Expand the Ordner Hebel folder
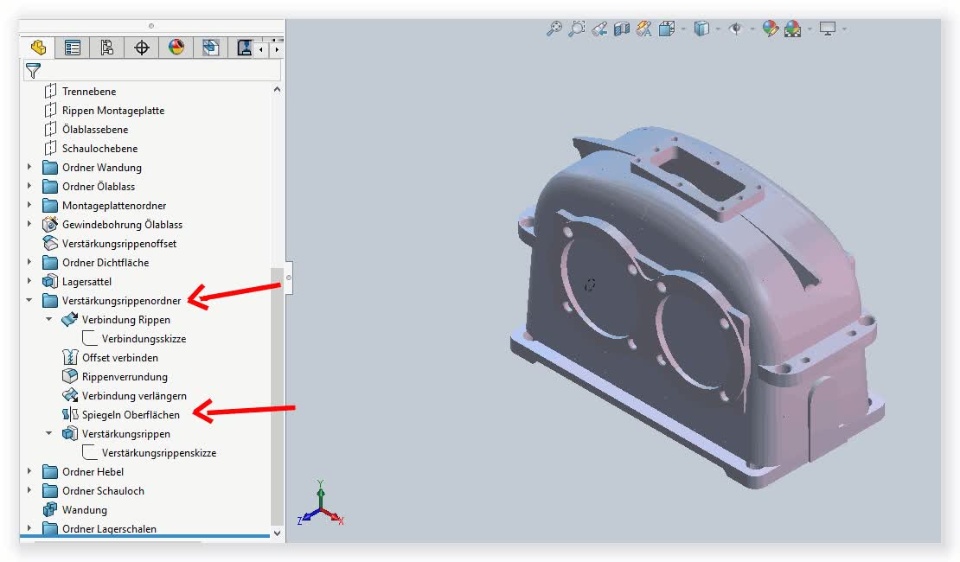This screenshot has width=960, height=562. tap(29, 471)
